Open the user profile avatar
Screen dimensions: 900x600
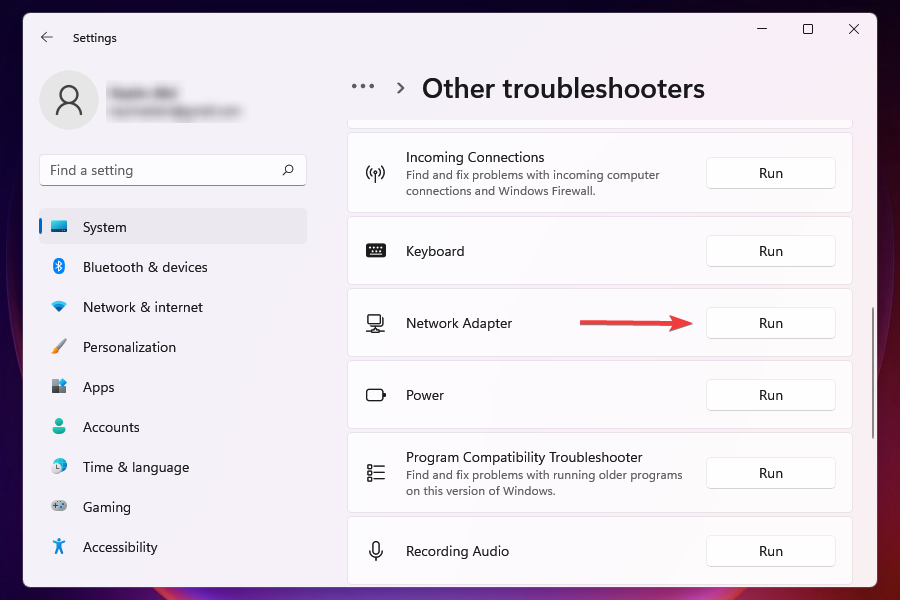69,100
